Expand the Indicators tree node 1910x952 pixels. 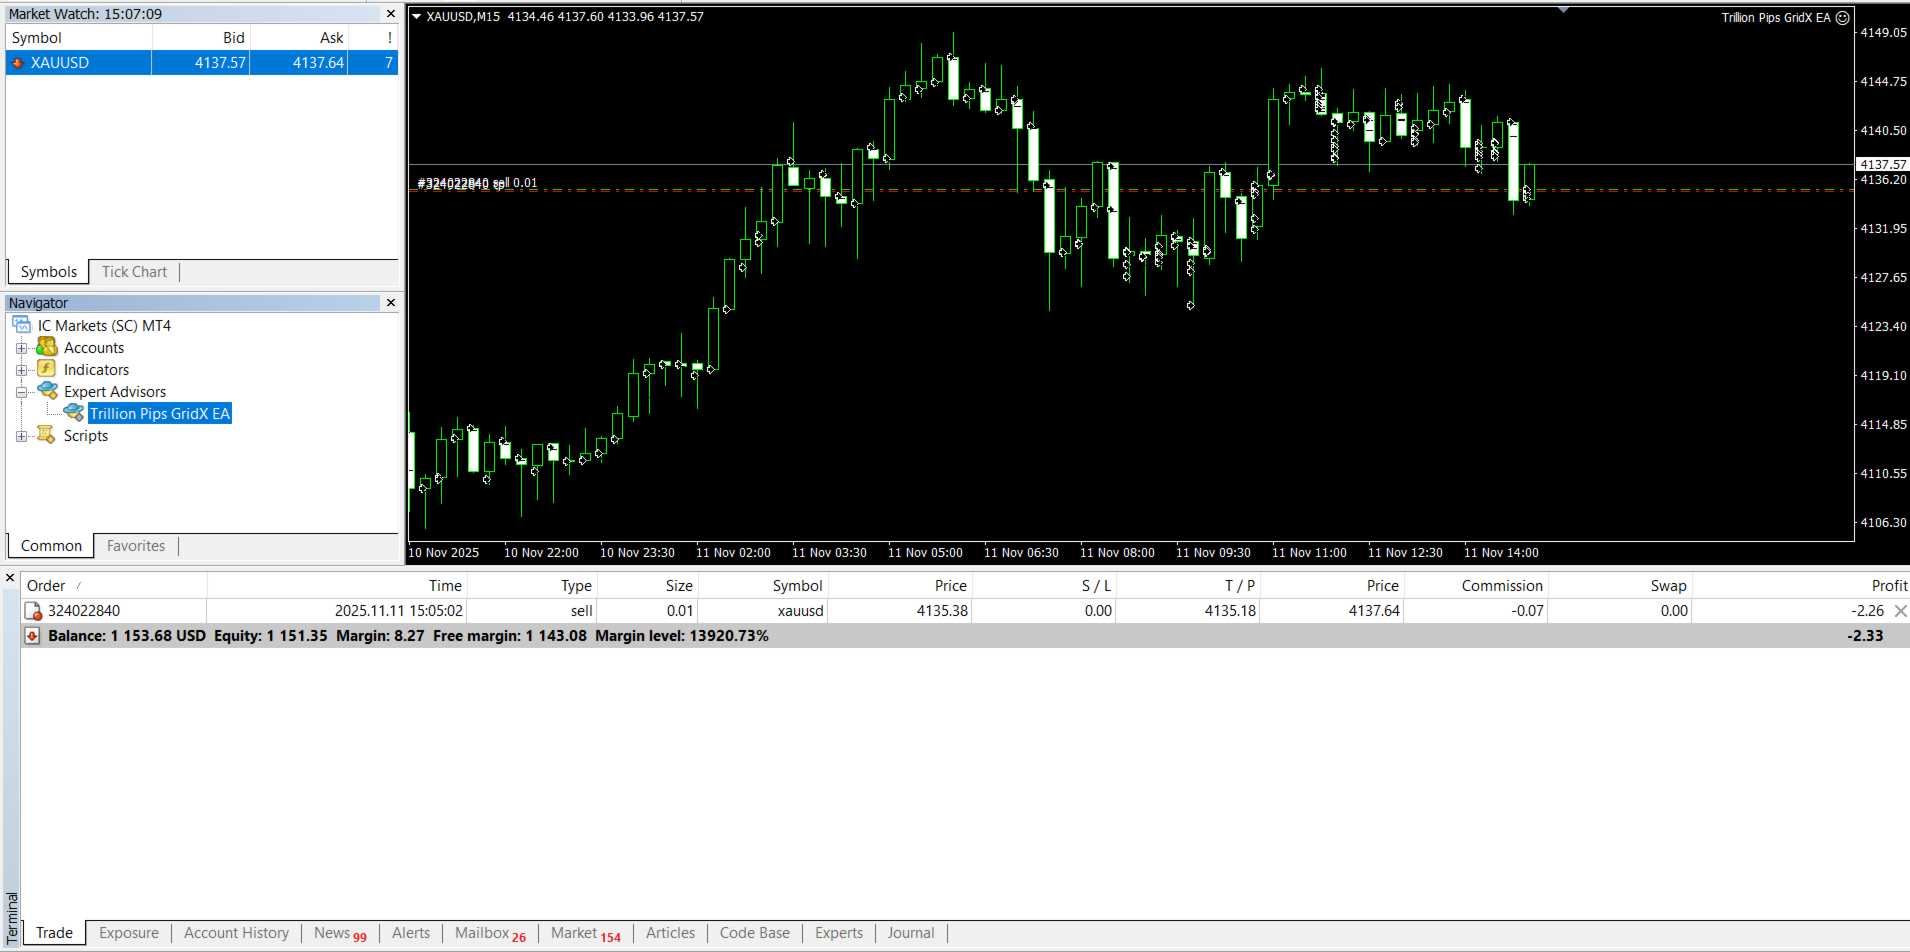(21, 370)
